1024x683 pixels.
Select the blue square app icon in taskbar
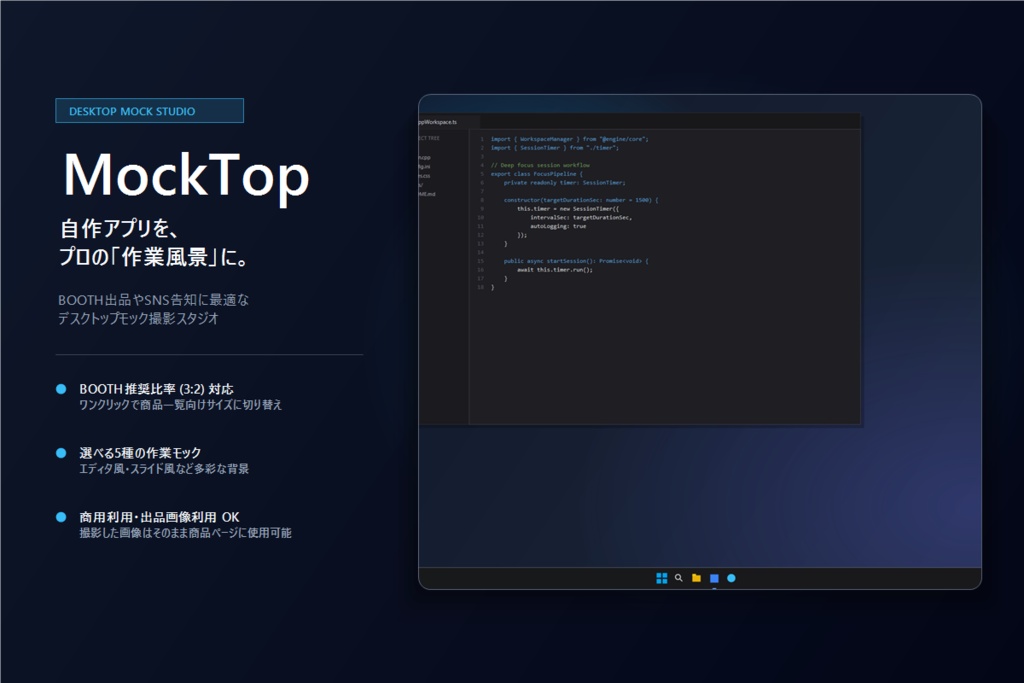(714, 579)
